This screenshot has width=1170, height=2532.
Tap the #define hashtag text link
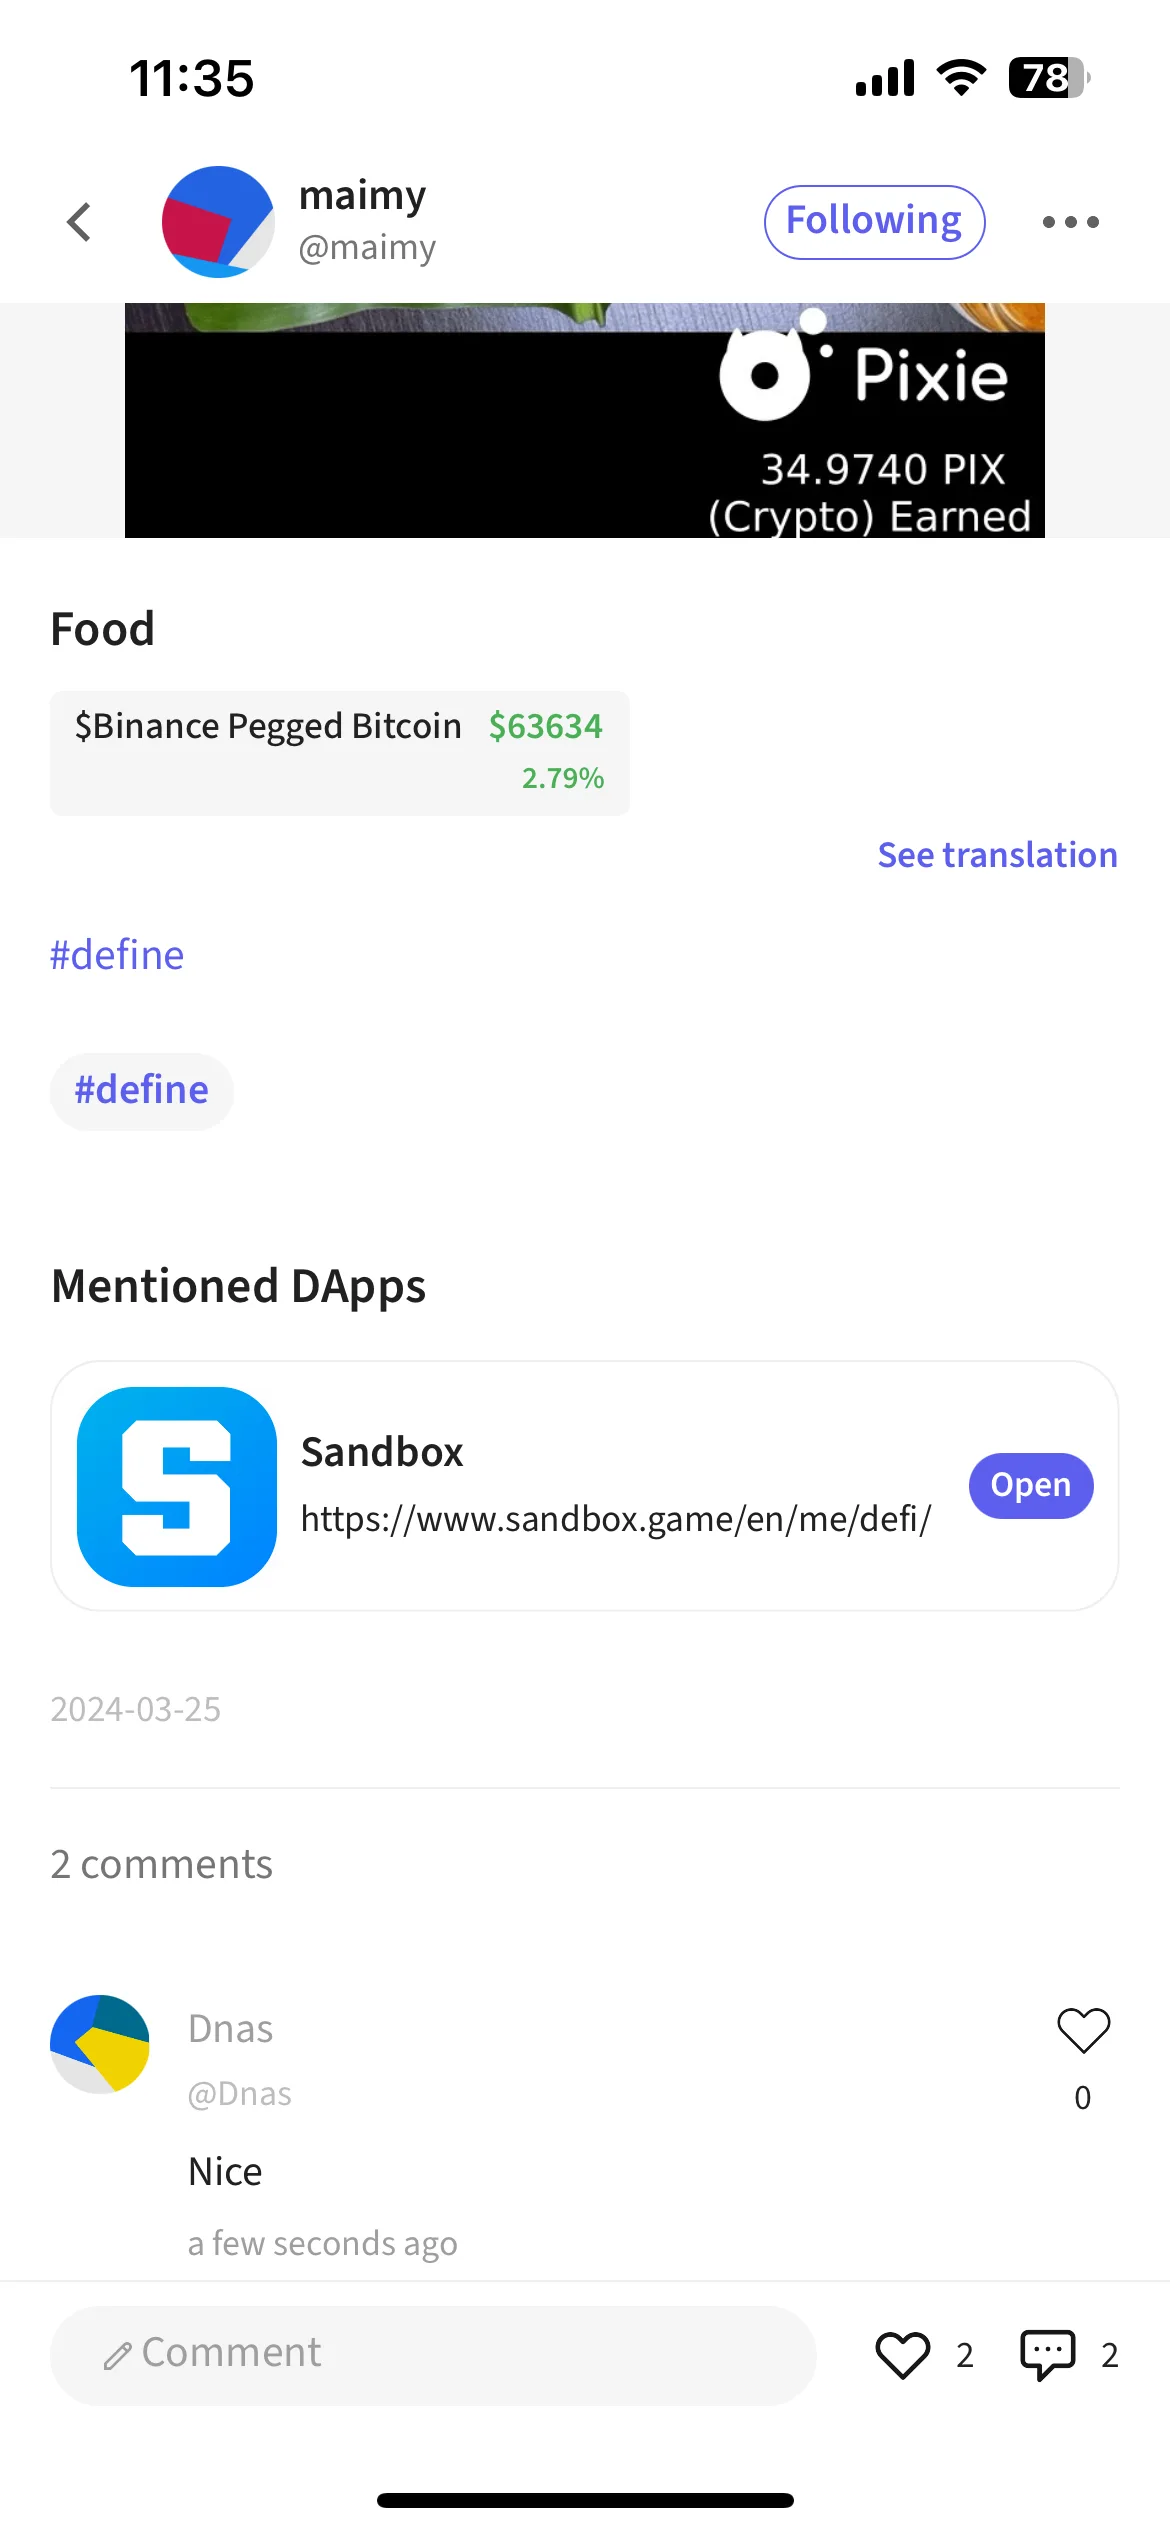[x=117, y=955]
